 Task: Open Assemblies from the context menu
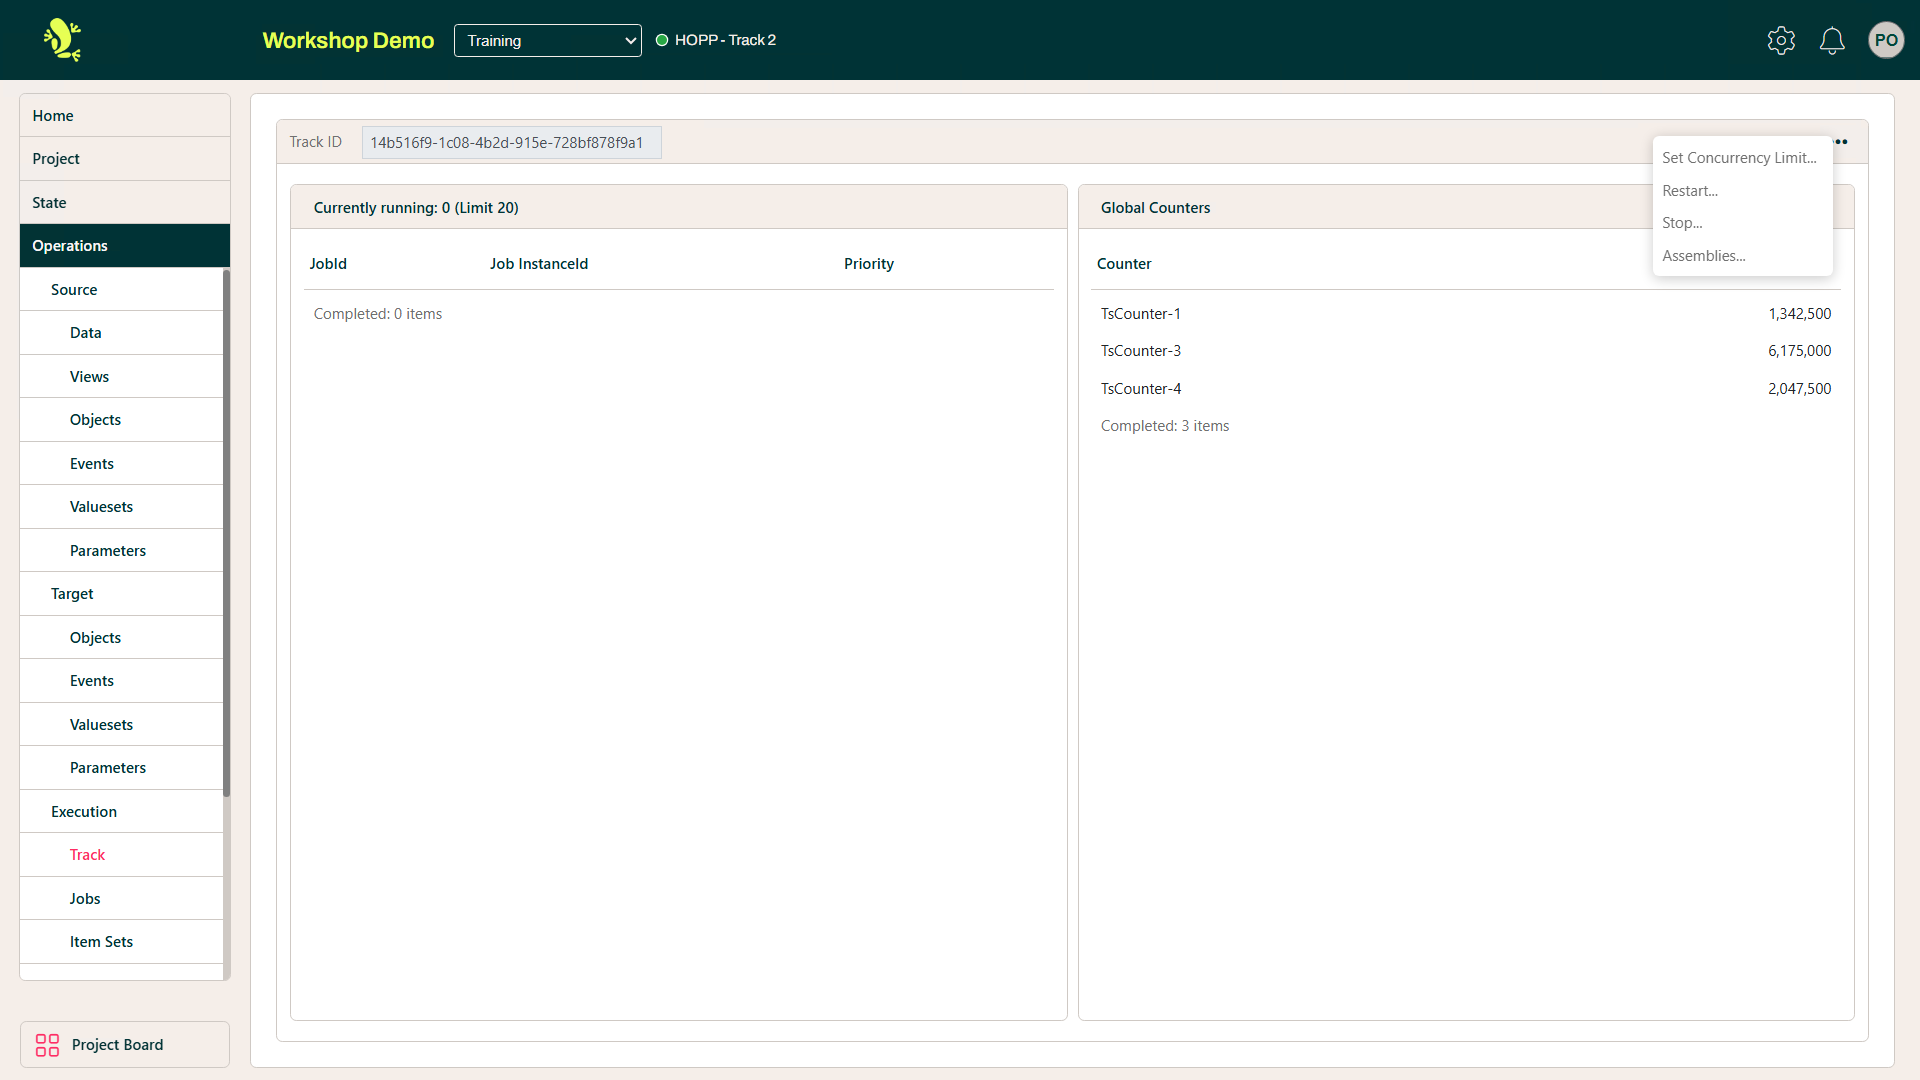tap(1704, 256)
